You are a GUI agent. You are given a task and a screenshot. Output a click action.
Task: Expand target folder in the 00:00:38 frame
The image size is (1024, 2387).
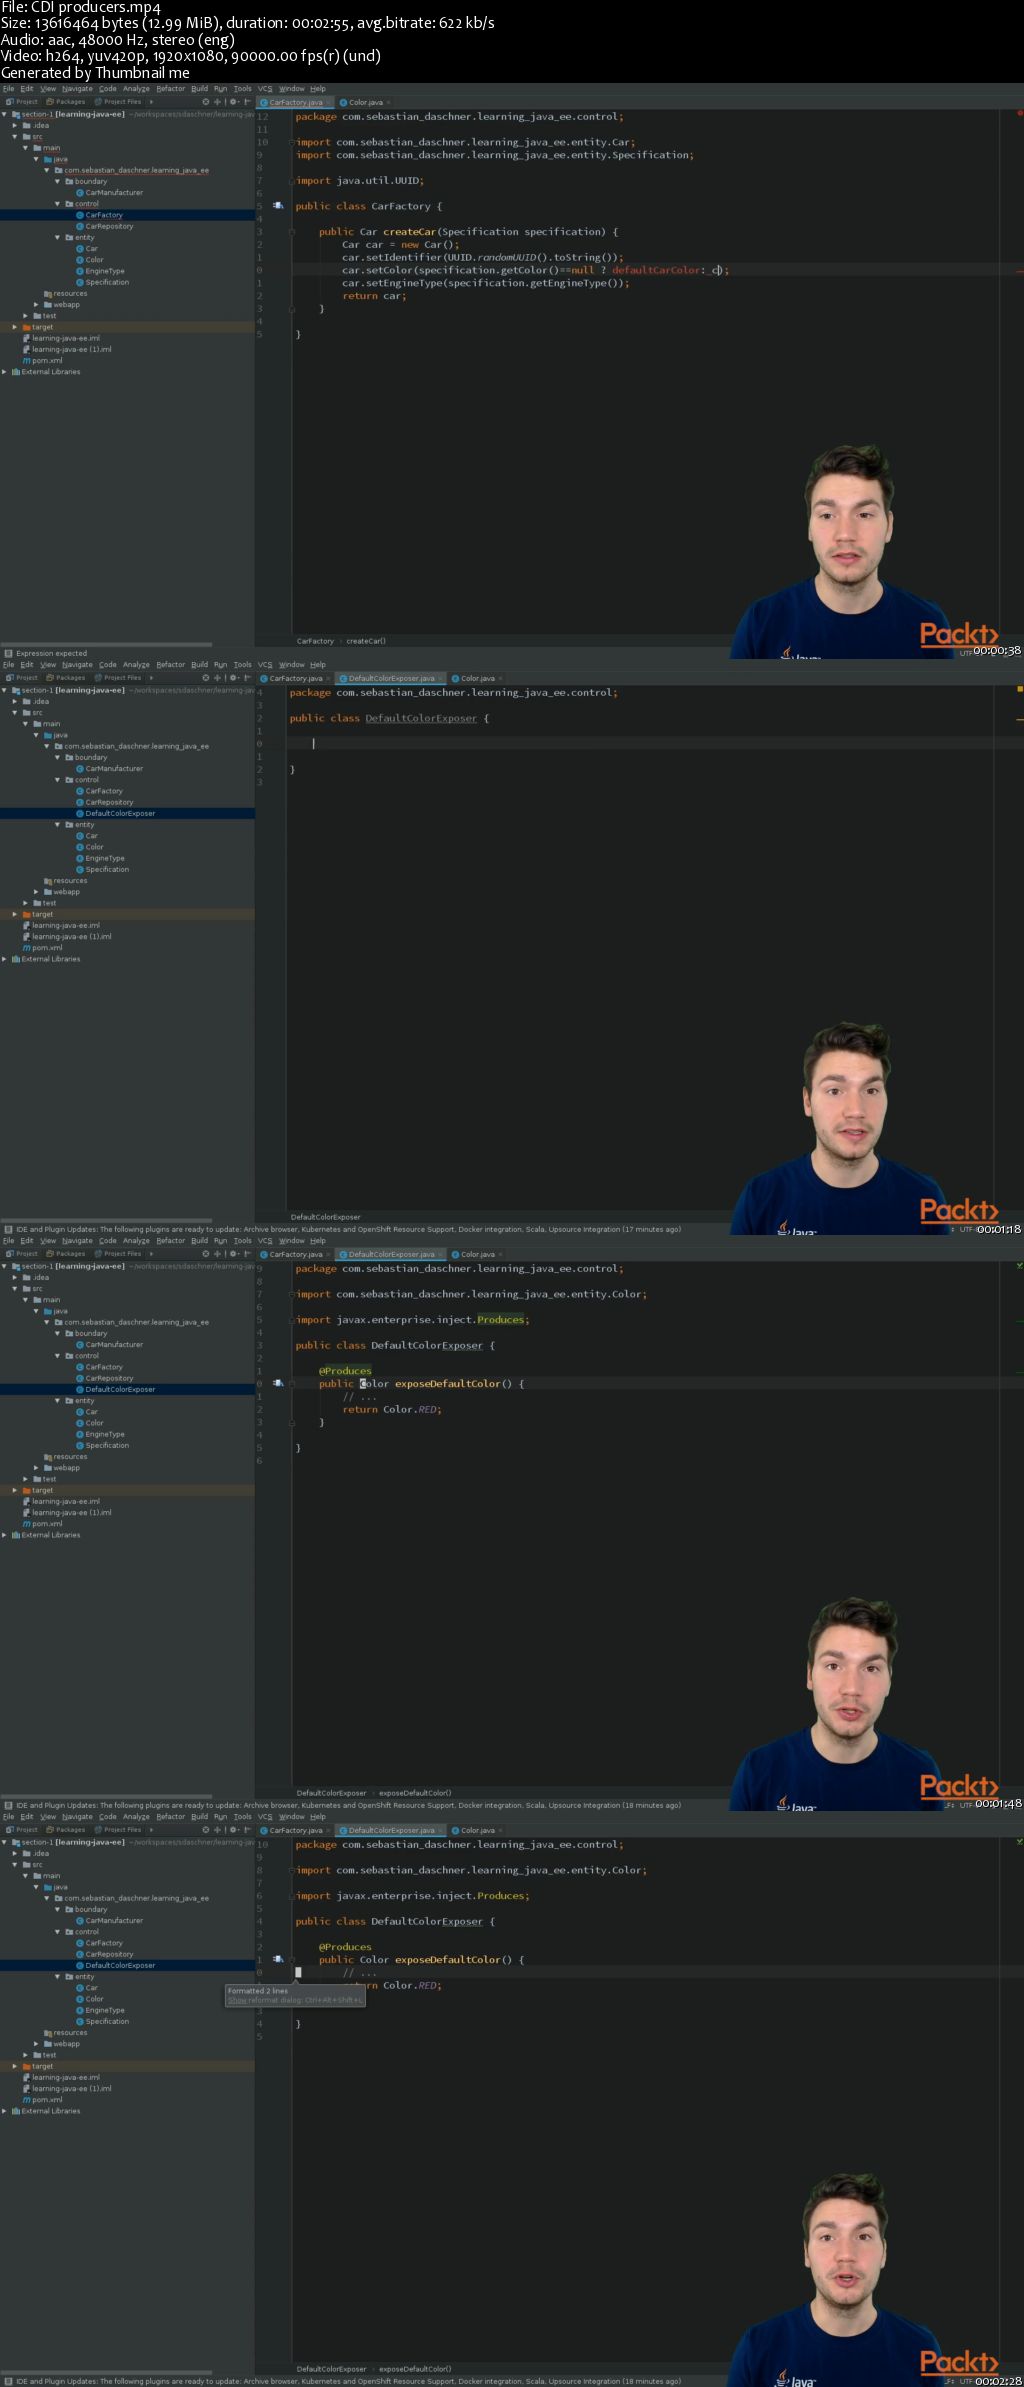pyautogui.click(x=14, y=327)
